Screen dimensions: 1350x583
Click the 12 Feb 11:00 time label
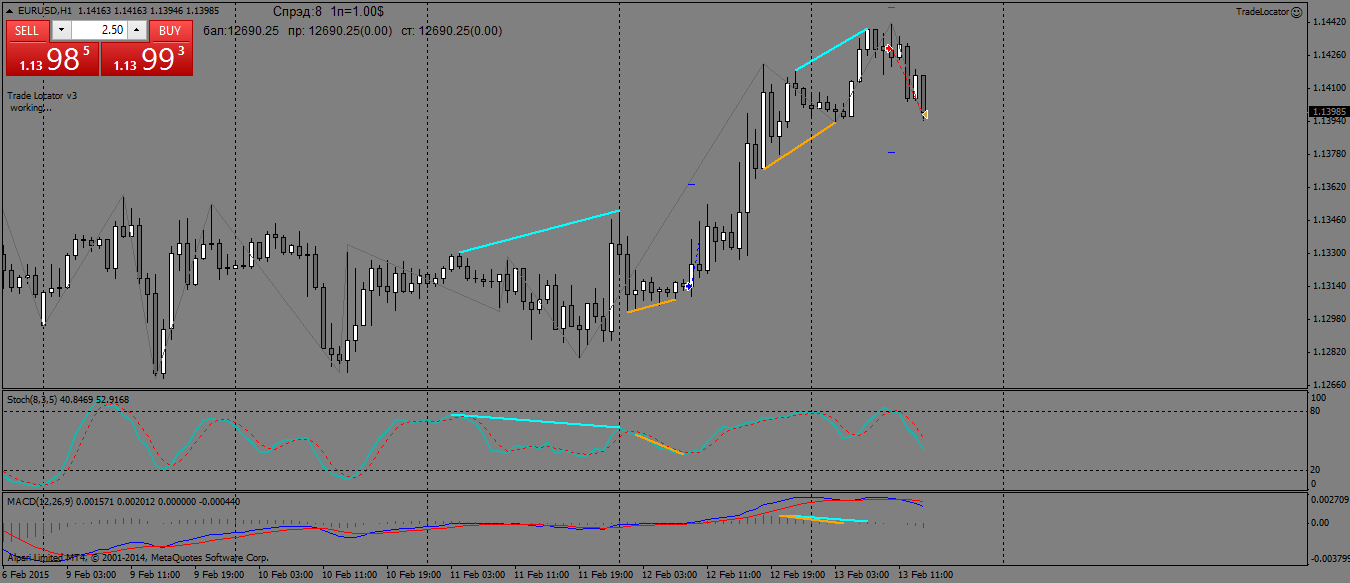[733, 575]
